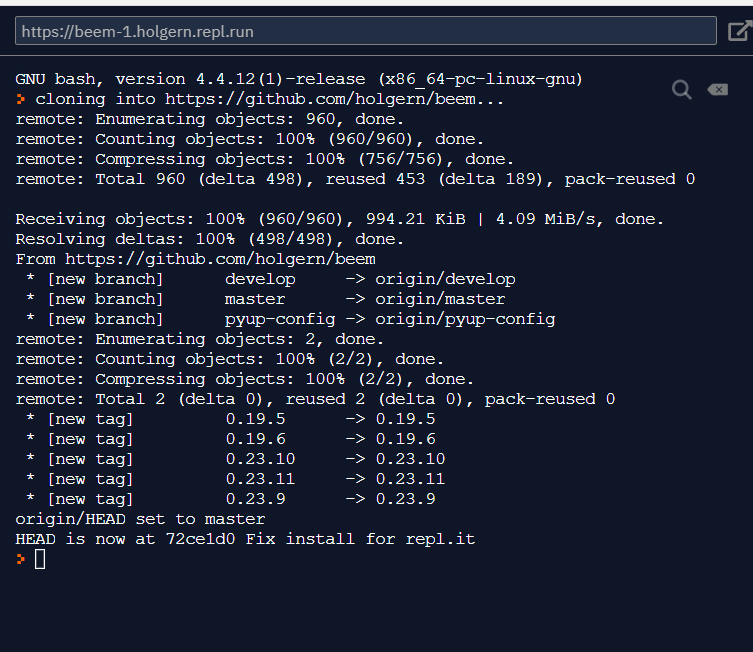Click the orange prompt arrow before 'cloning into'
753x652 pixels.
(20, 99)
